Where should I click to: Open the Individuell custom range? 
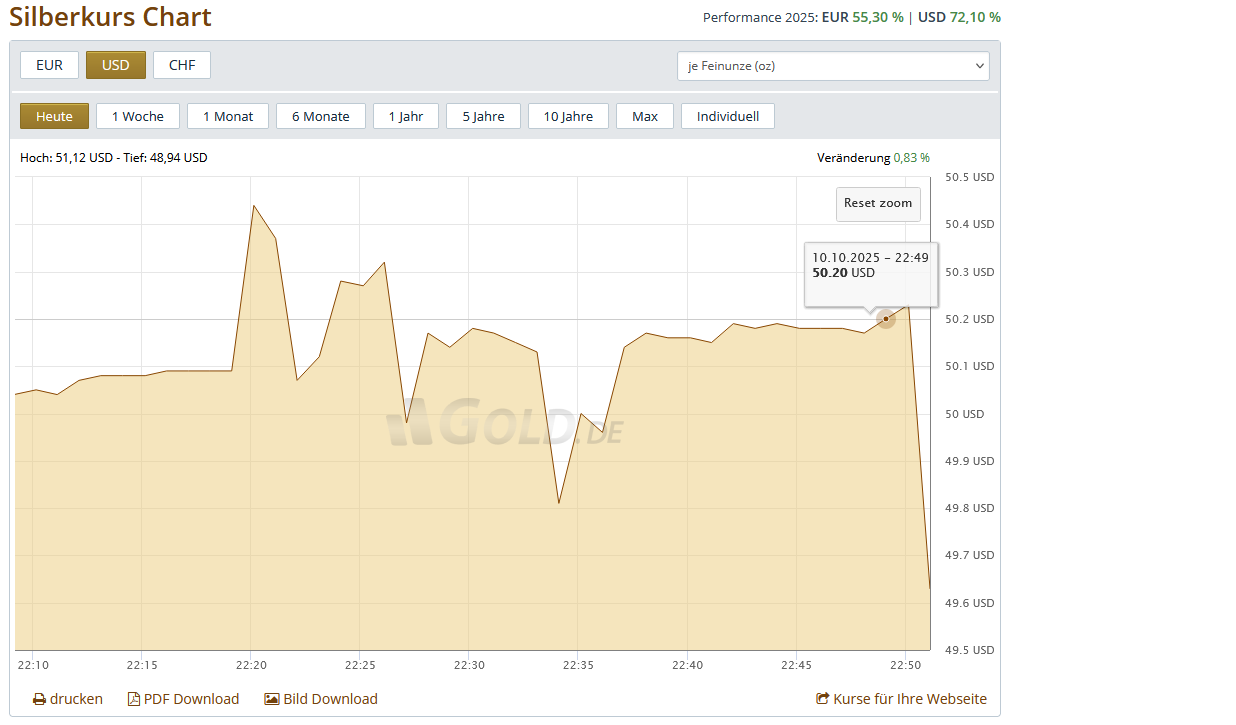728,116
